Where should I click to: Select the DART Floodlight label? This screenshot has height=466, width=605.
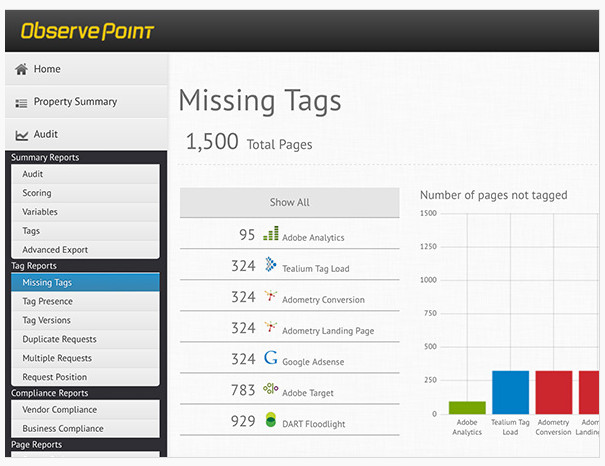[313, 424]
